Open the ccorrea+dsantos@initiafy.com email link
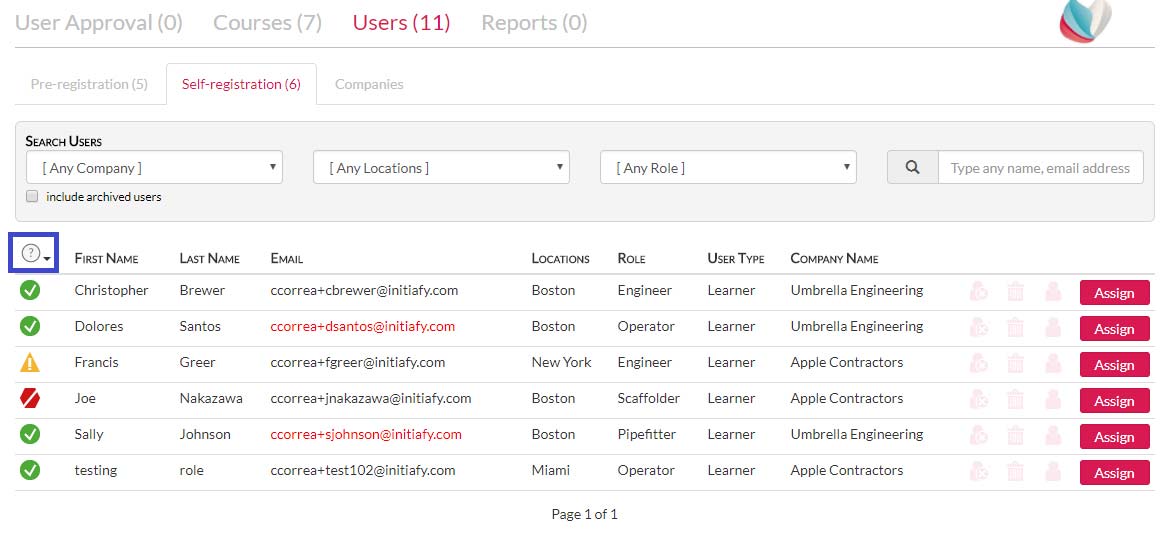Image resolution: width=1172 pixels, height=536 pixels. point(363,327)
